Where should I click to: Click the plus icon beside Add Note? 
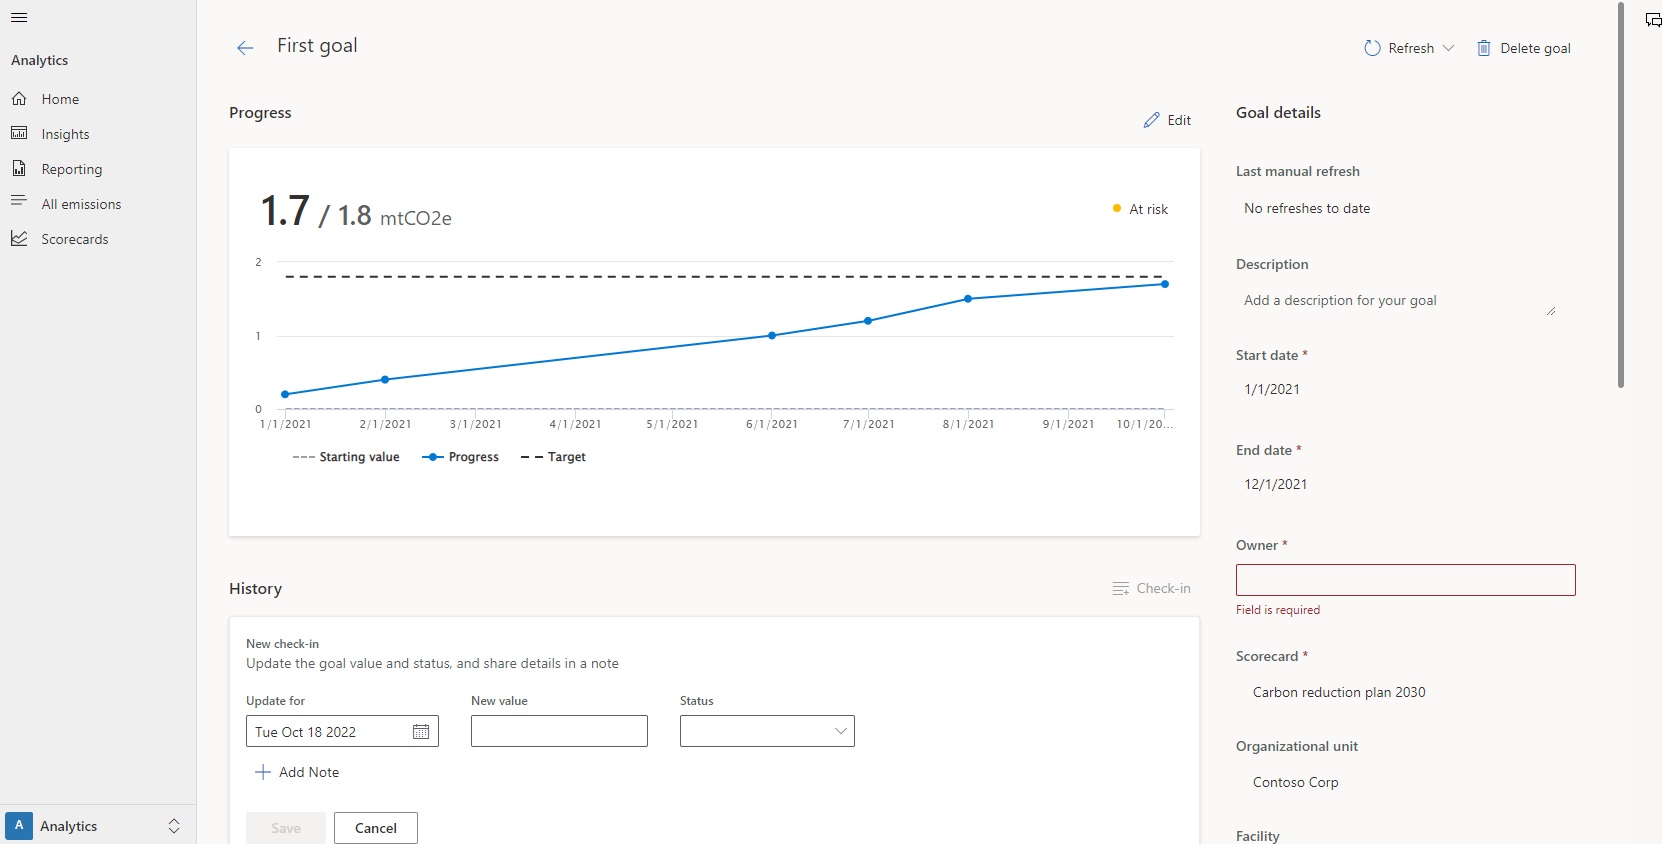pos(263,772)
